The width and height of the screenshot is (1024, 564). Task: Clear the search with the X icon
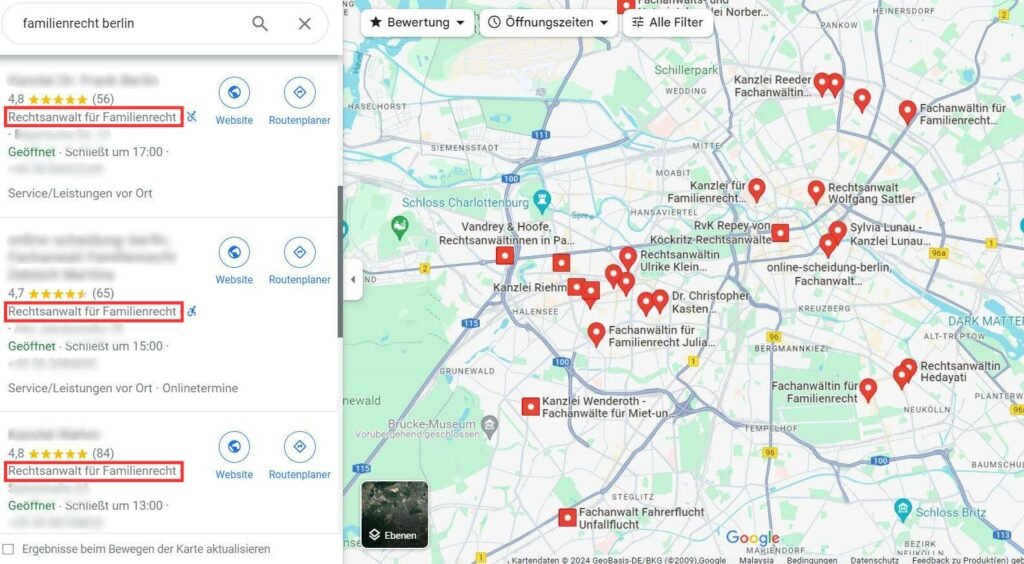(x=304, y=24)
